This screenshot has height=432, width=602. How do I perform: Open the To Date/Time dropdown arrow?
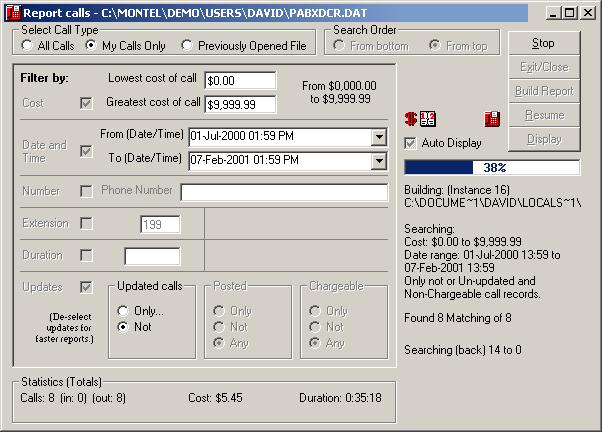point(379,161)
